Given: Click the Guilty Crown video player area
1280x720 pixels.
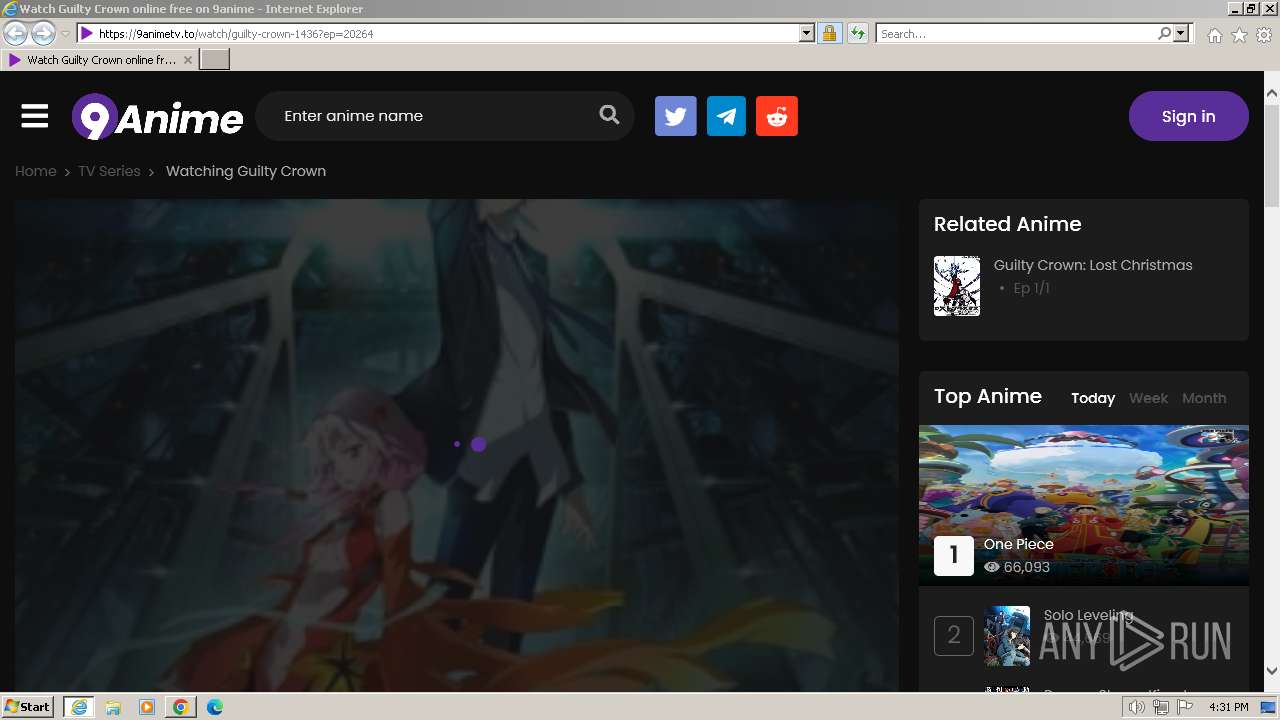Looking at the screenshot, I should [x=456, y=445].
